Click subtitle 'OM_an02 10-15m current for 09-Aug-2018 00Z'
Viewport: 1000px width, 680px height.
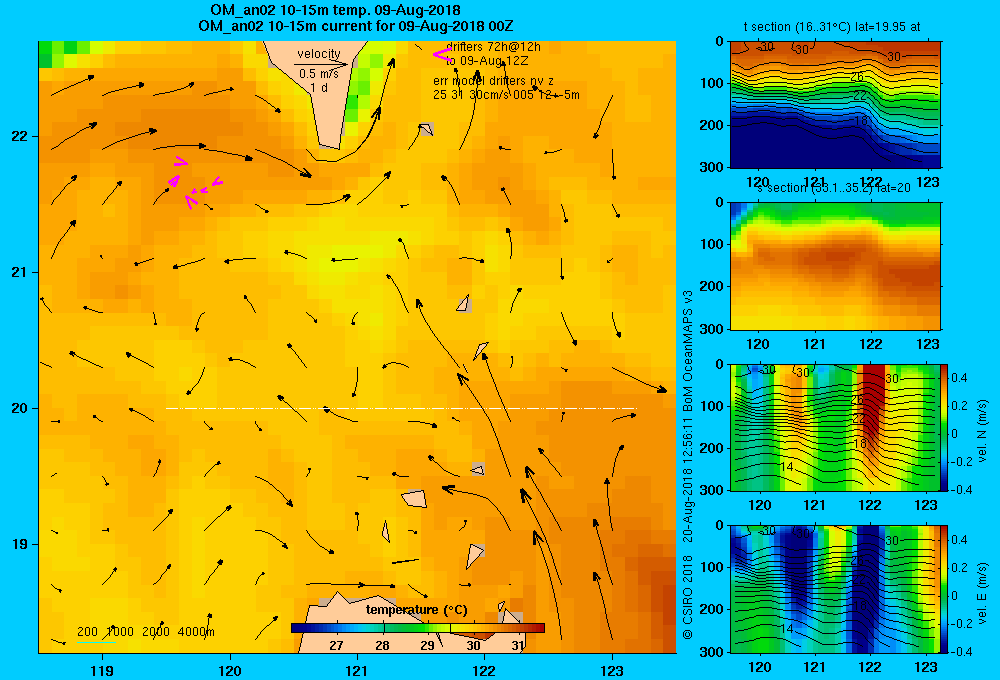pyautogui.click(x=356, y=26)
